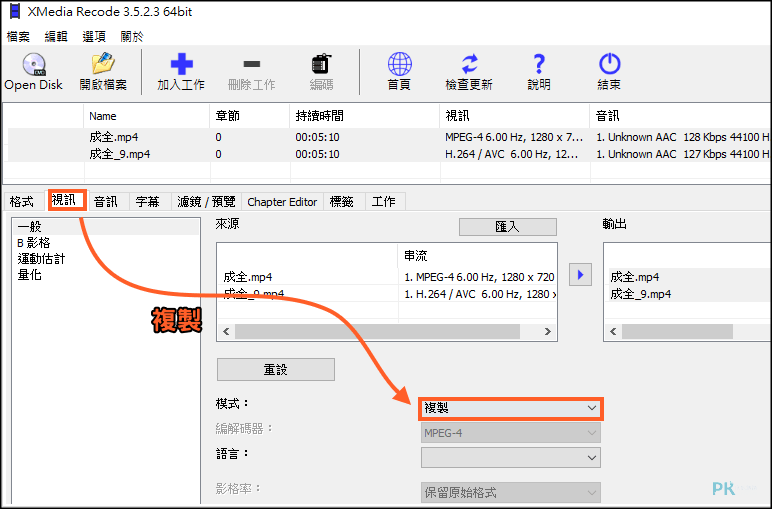Viewport: 772px width, 509px height.
Task: Expand the 編解碼器 MPEG-4 dropdown
Action: [511, 433]
